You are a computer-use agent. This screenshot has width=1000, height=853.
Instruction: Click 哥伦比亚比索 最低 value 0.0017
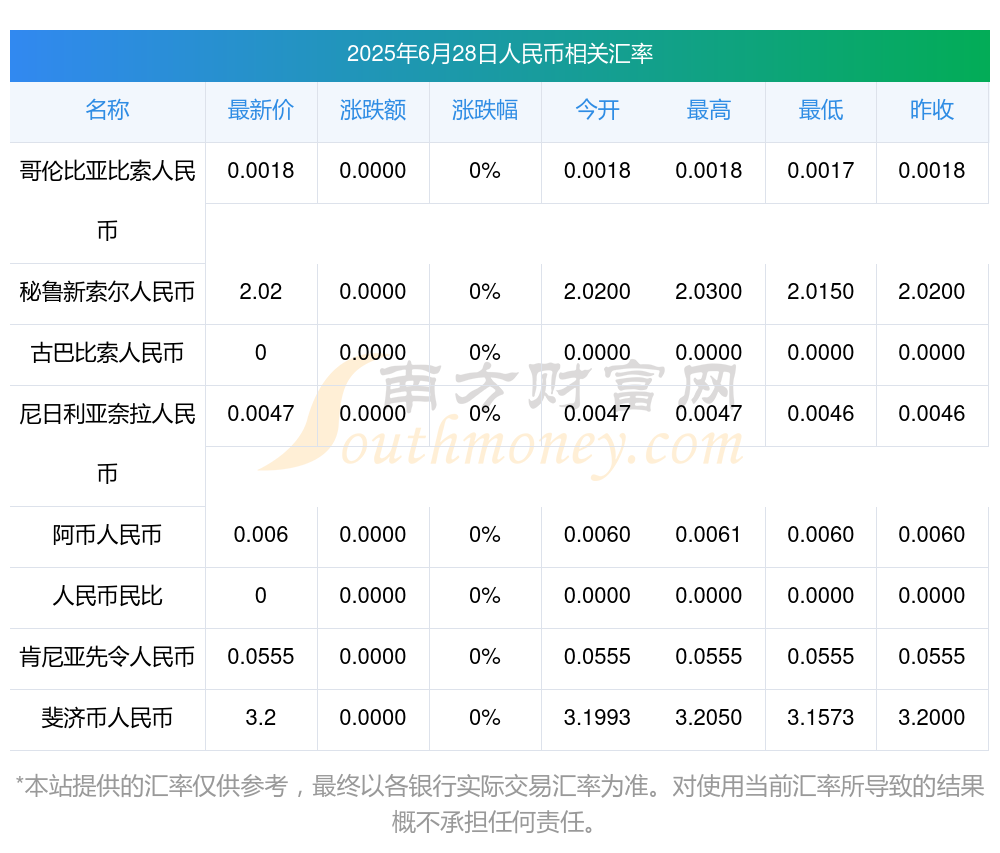tap(820, 171)
